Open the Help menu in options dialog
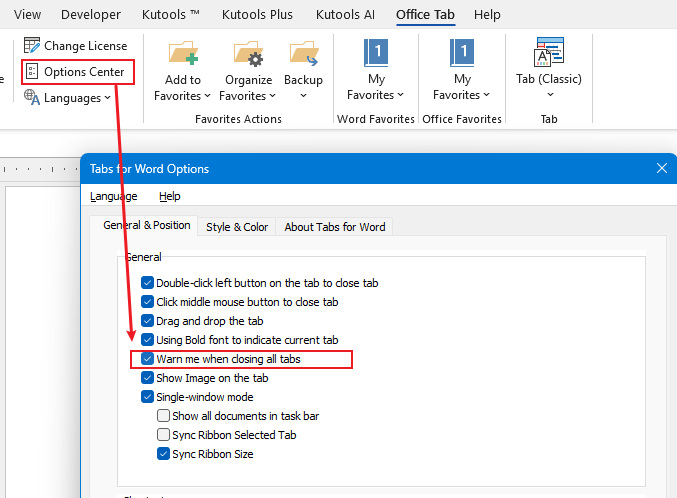677x498 pixels. point(170,196)
